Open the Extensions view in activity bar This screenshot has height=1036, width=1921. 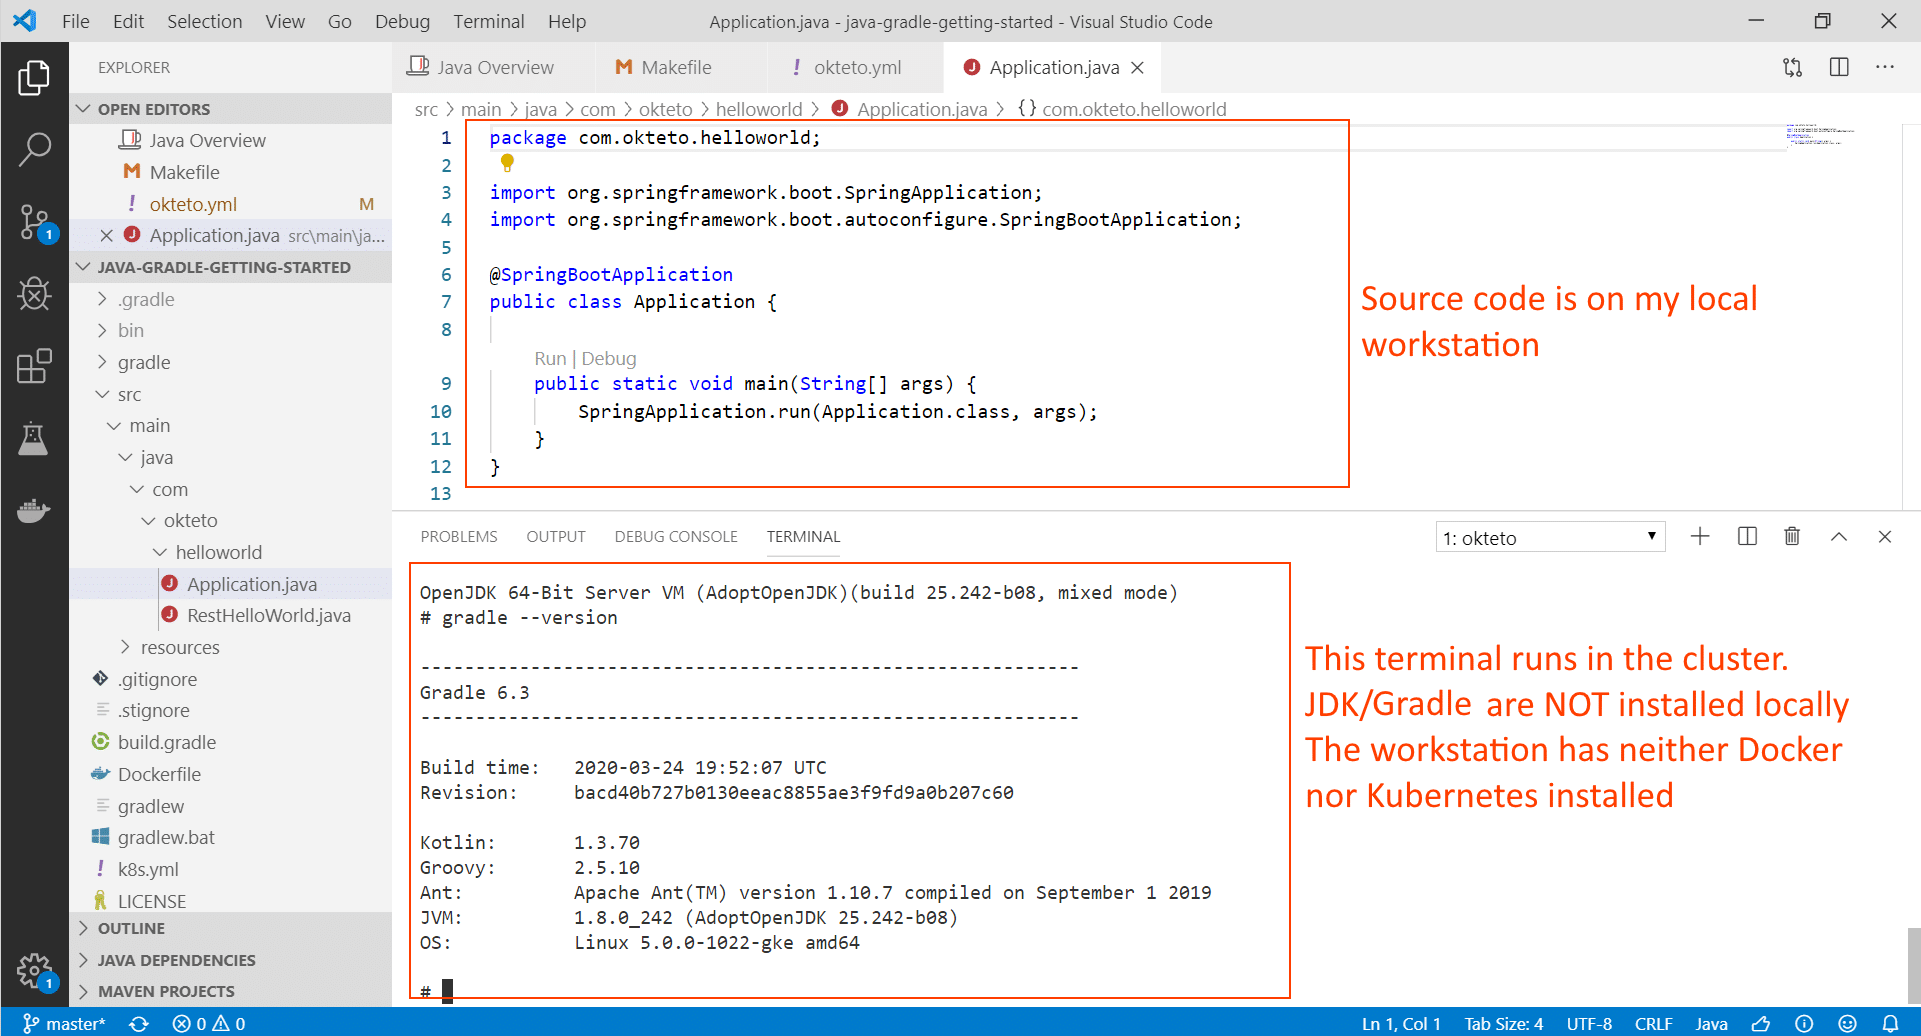click(x=34, y=366)
